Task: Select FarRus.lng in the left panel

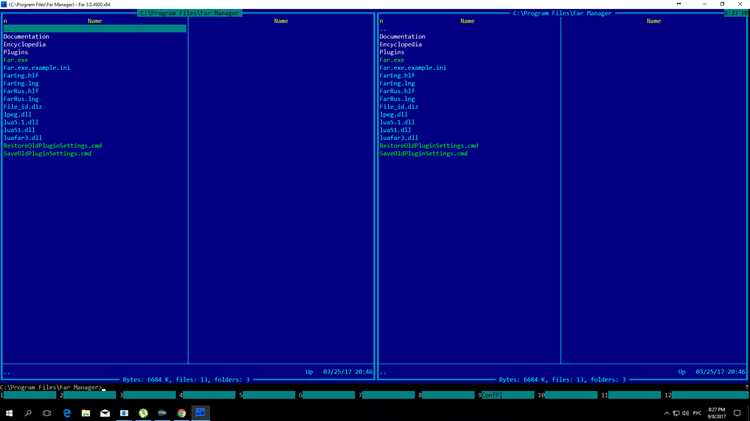Action: 21,99
